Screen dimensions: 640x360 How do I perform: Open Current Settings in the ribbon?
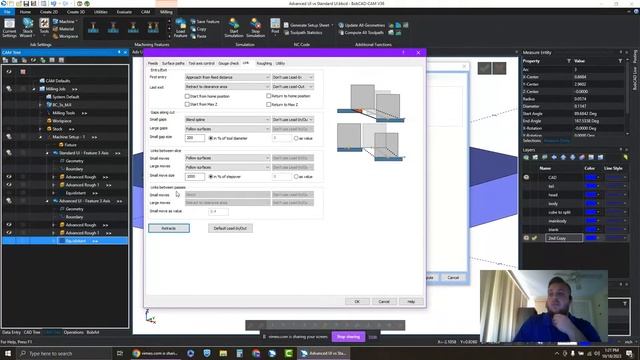(x=9, y=28)
